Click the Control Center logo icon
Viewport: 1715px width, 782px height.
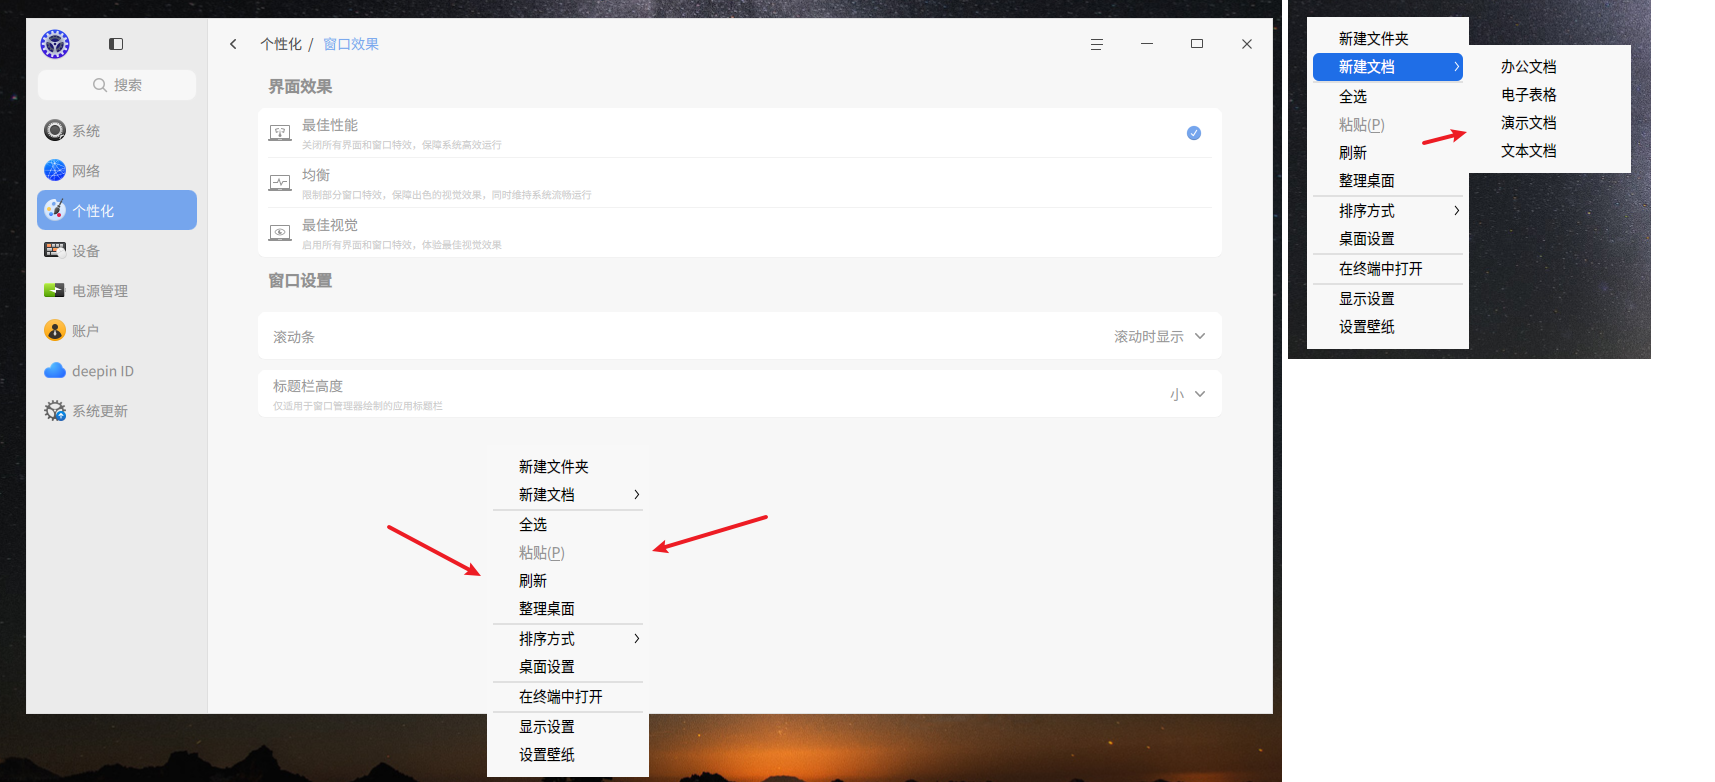click(x=55, y=44)
